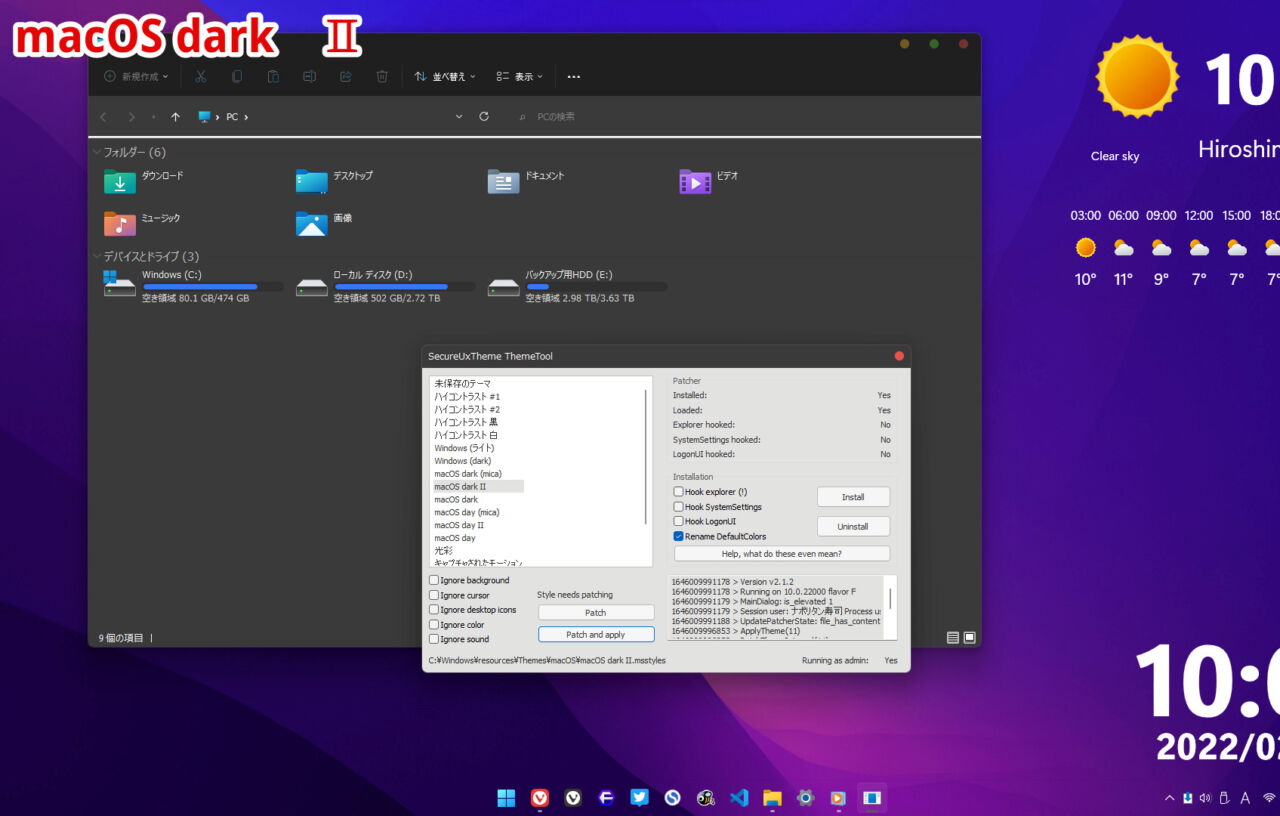This screenshot has height=816, width=1280.
Task: Check the Ignore background option
Action: point(434,580)
